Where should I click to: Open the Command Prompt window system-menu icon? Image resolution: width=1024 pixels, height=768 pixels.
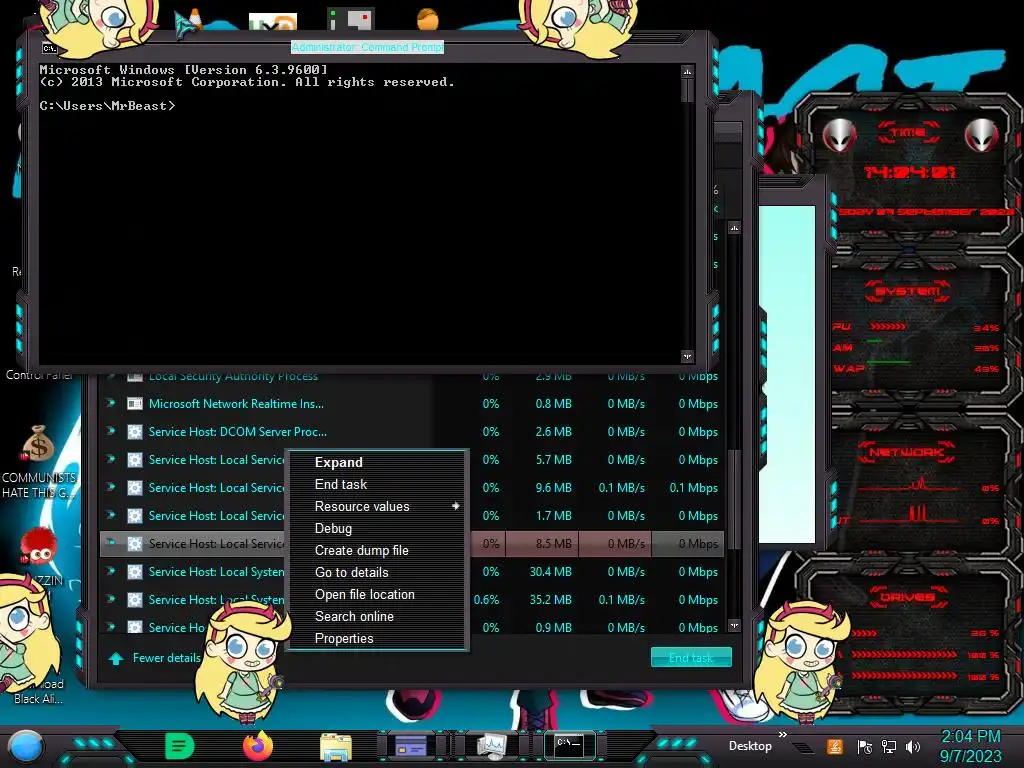click(x=50, y=48)
